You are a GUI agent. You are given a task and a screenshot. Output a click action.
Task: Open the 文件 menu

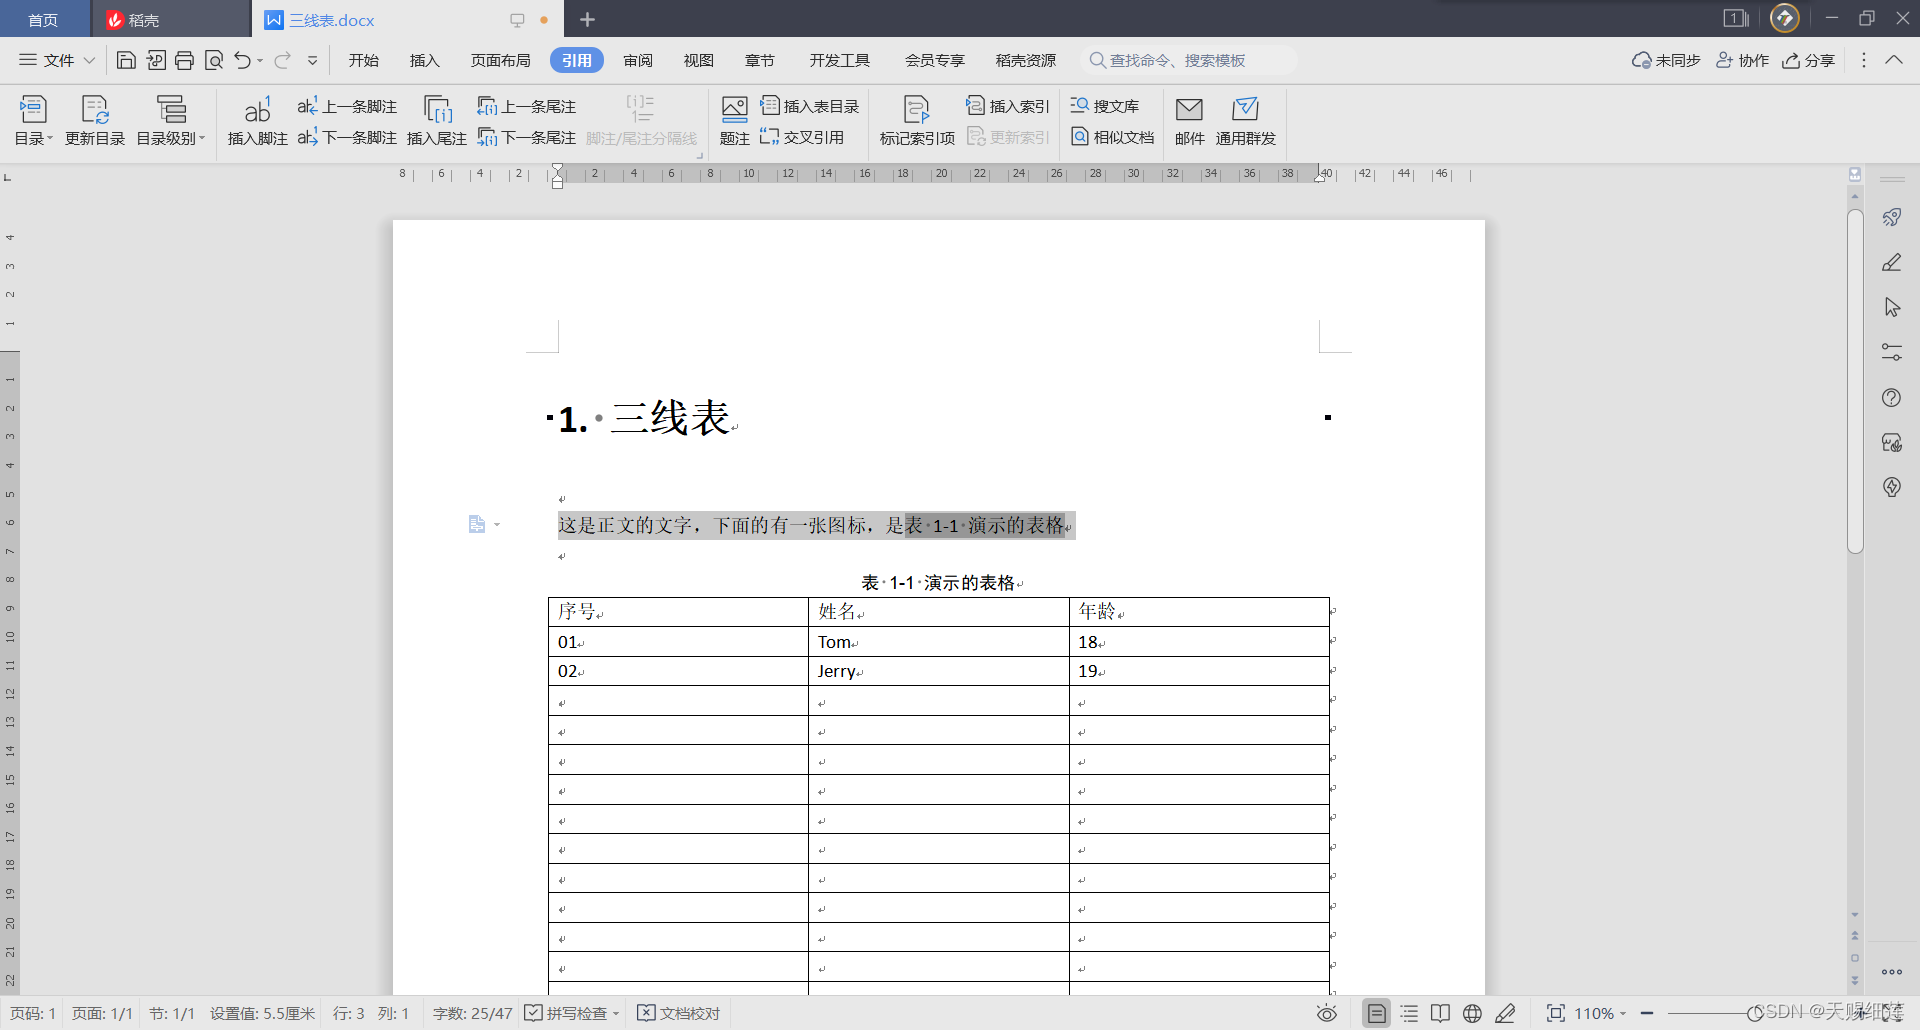[57, 60]
